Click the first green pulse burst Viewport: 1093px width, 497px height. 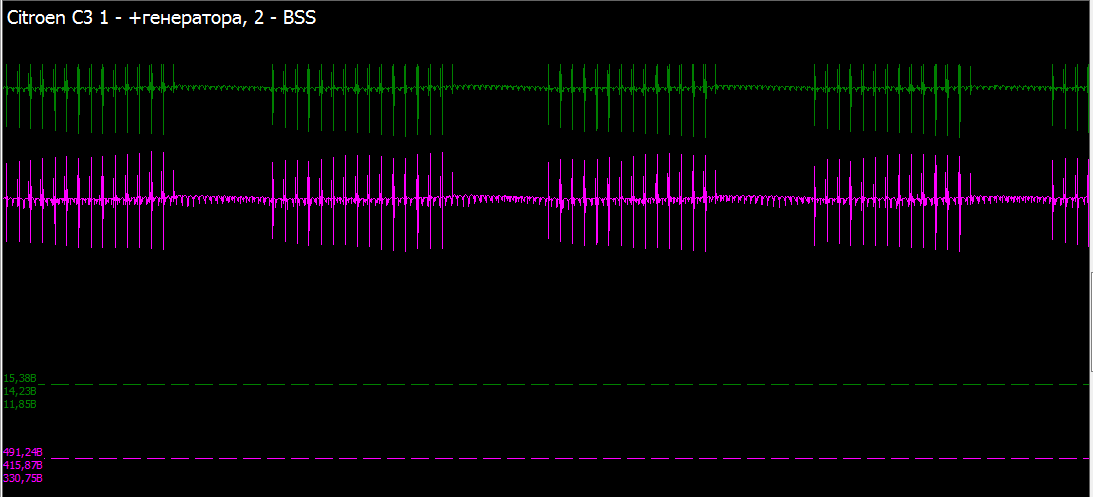(89, 95)
